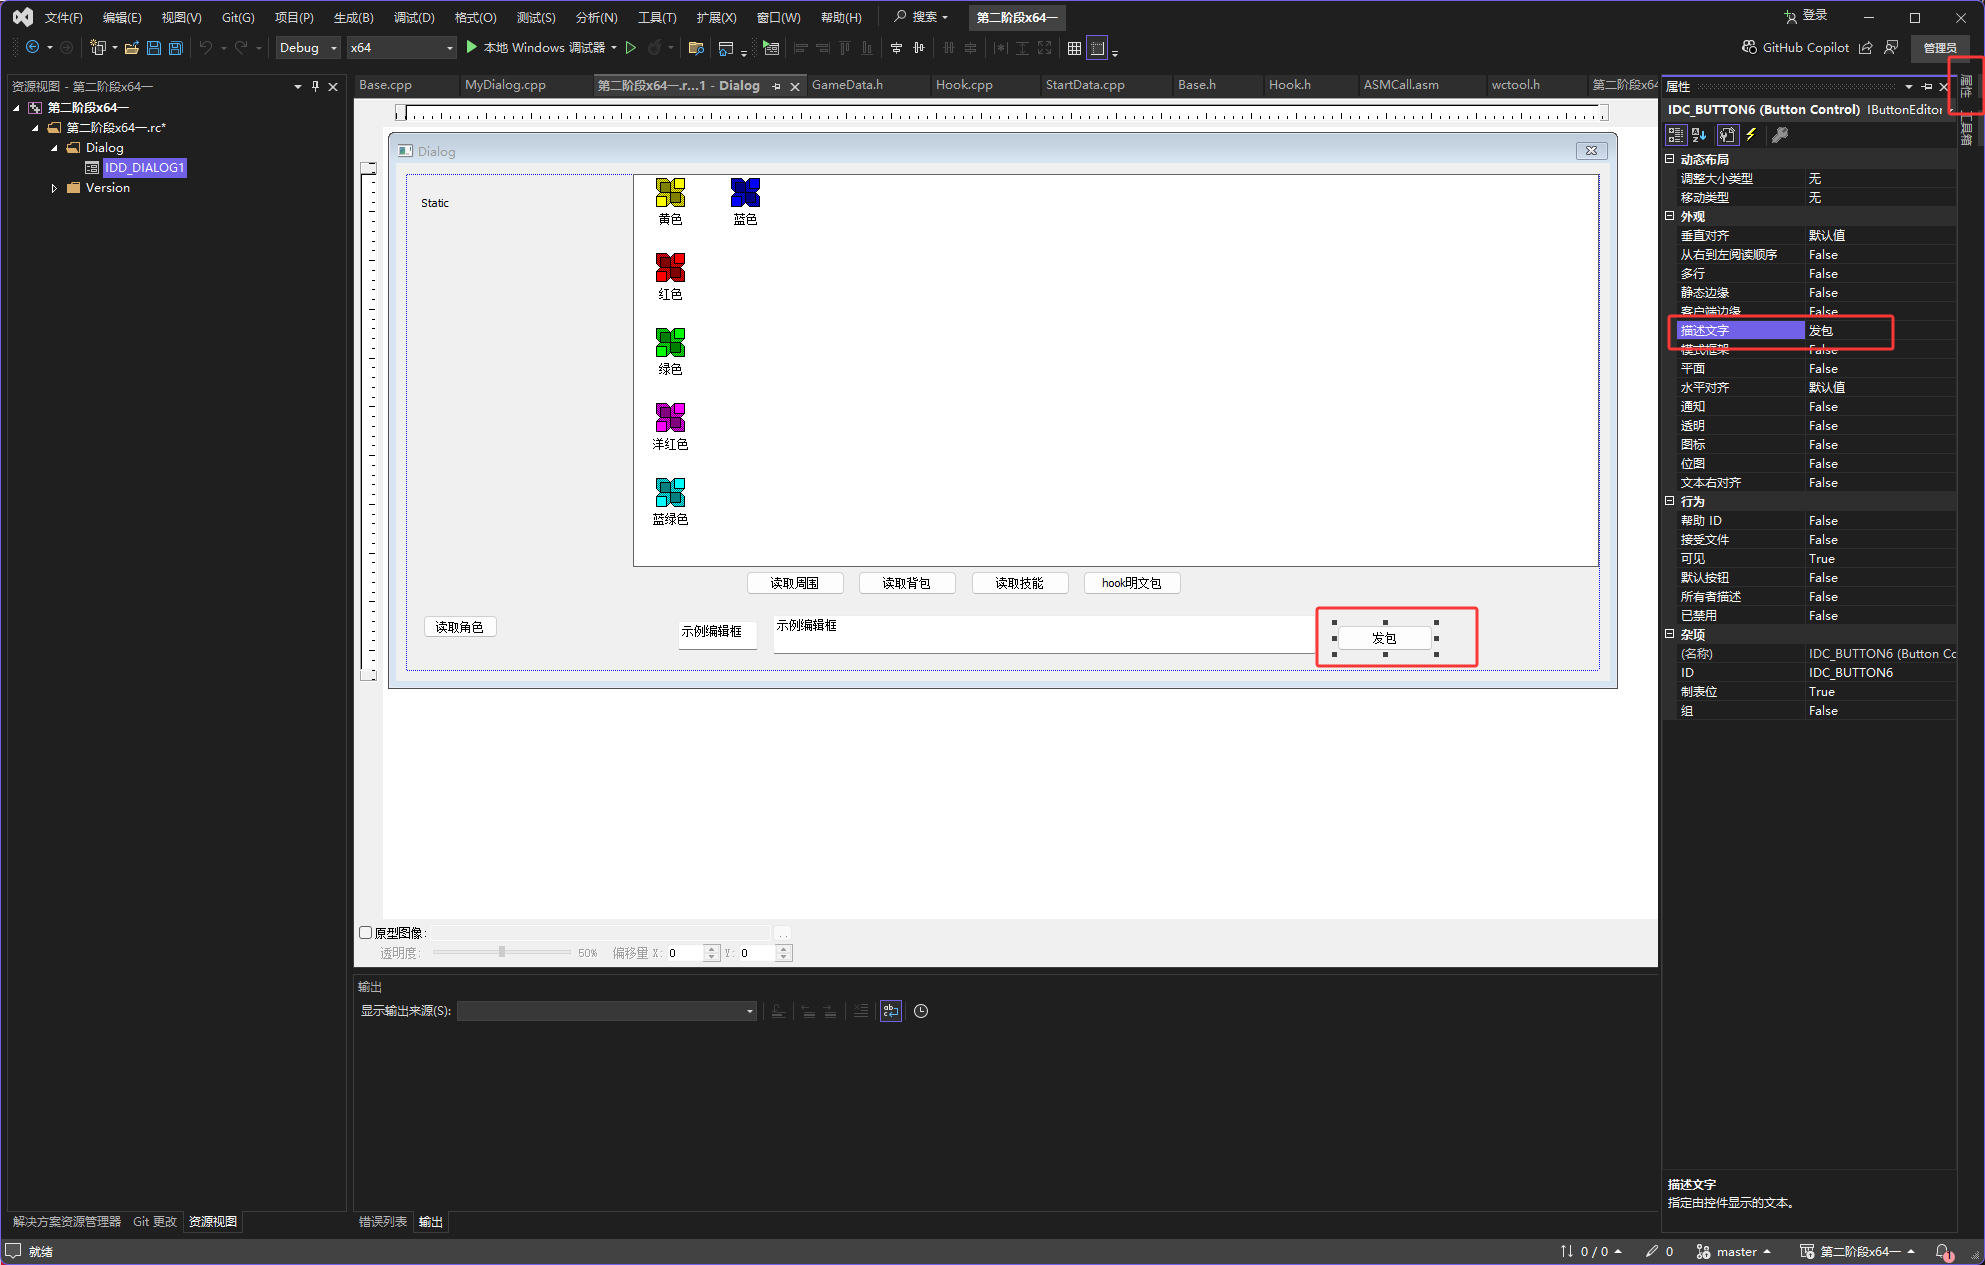This screenshot has height=1265, width=1985.
Task: Expand the Version folder in the tree
Action: pyautogui.click(x=54, y=188)
